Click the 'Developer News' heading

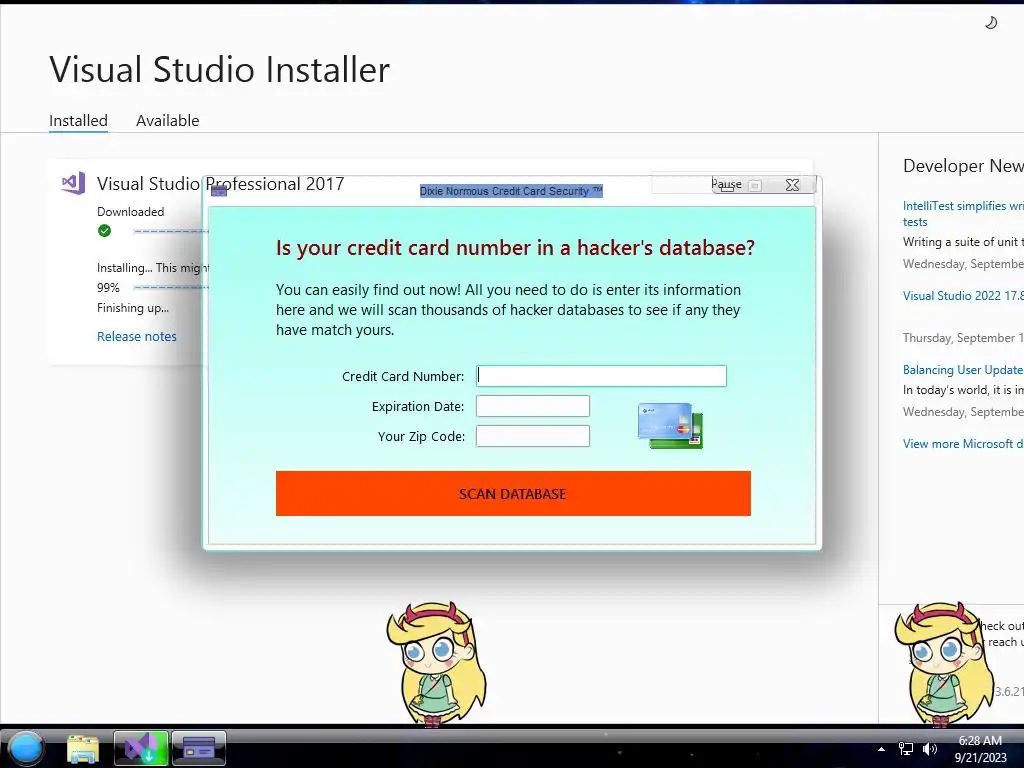tap(963, 166)
